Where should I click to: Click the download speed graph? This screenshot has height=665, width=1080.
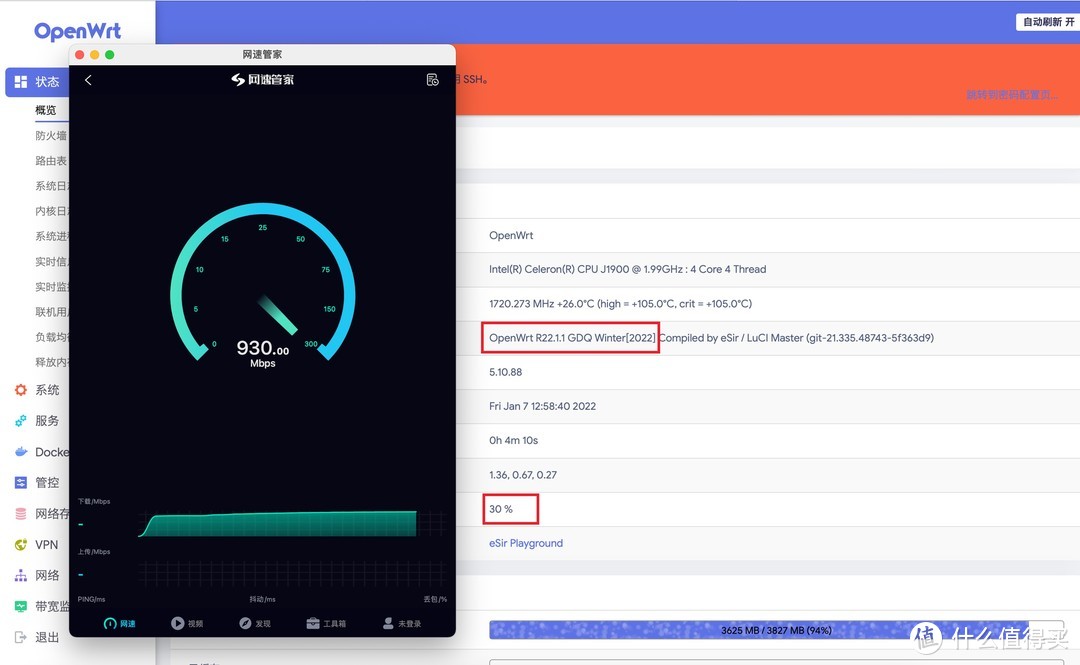pyautogui.click(x=292, y=524)
